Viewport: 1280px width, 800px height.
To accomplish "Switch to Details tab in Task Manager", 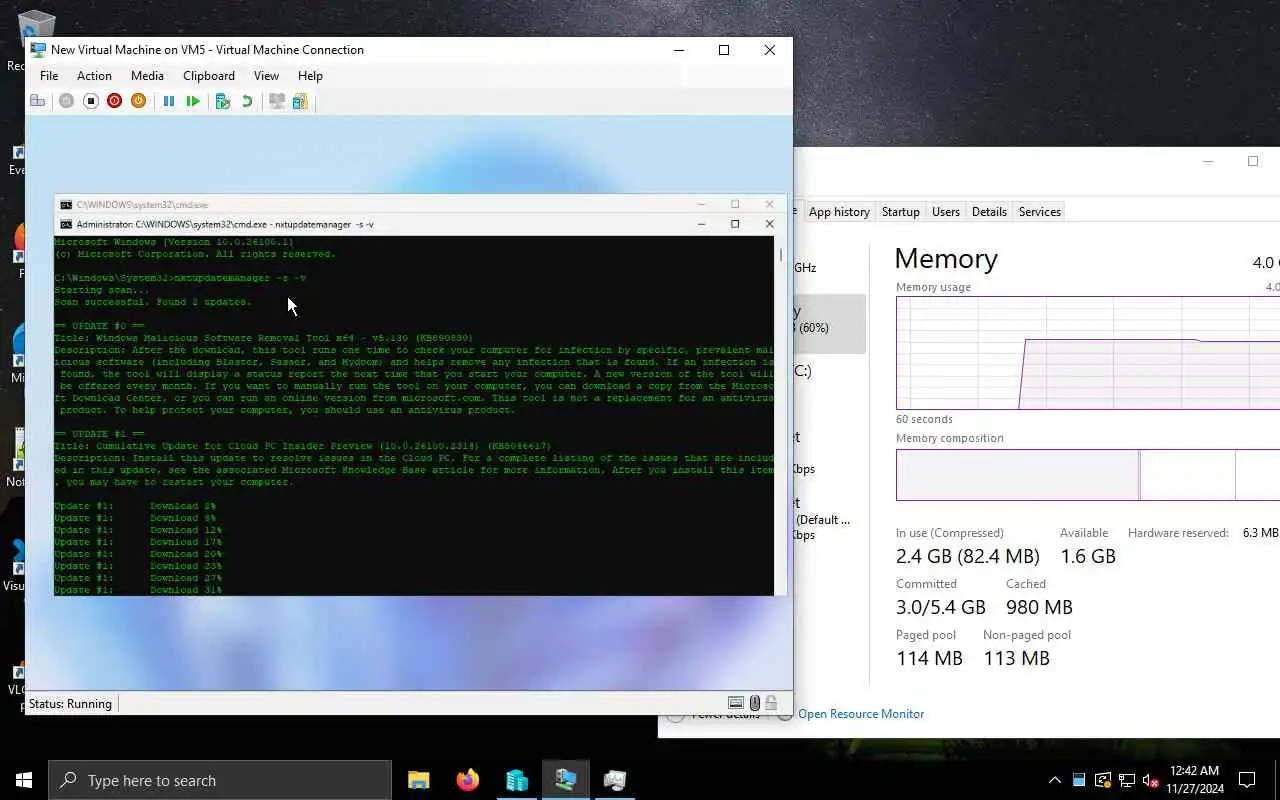I will (989, 212).
